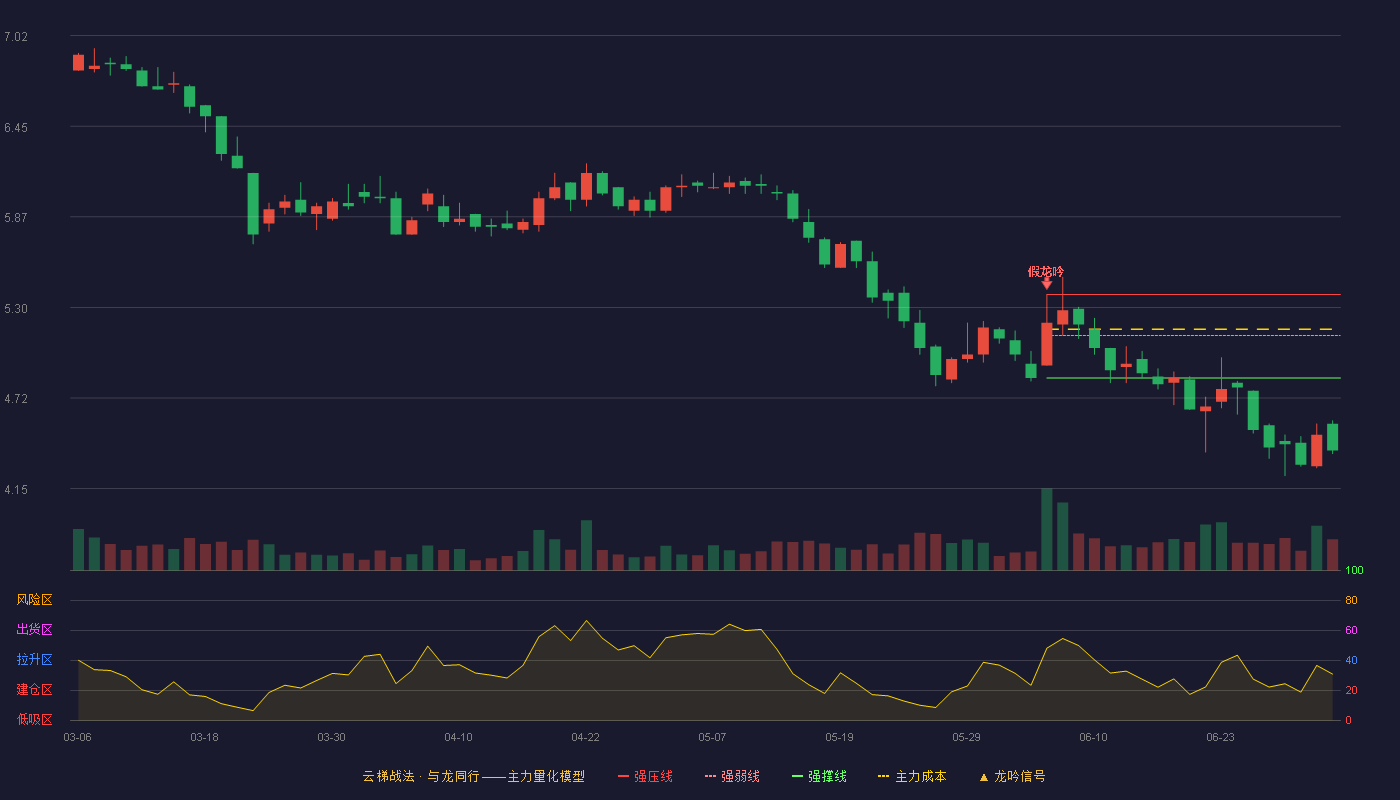
Task: Click the 05-19 date label
Action: pyautogui.click(x=839, y=737)
